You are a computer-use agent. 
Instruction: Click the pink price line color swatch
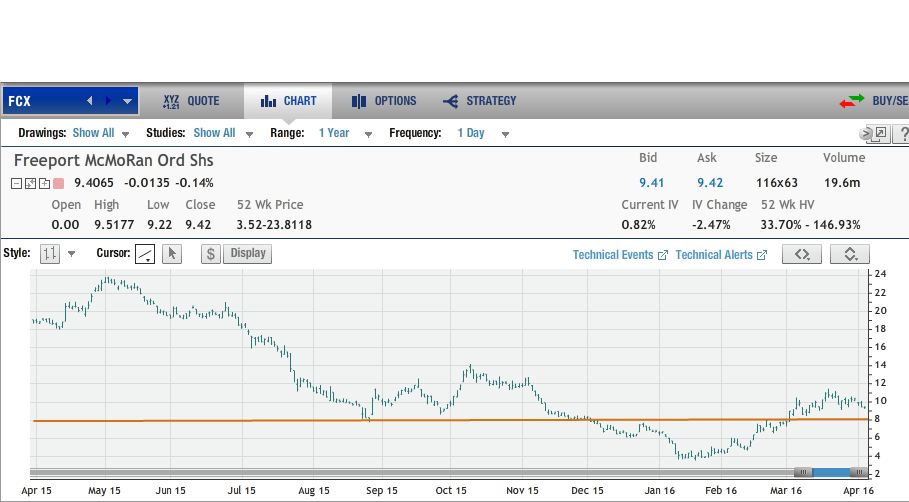[58, 184]
